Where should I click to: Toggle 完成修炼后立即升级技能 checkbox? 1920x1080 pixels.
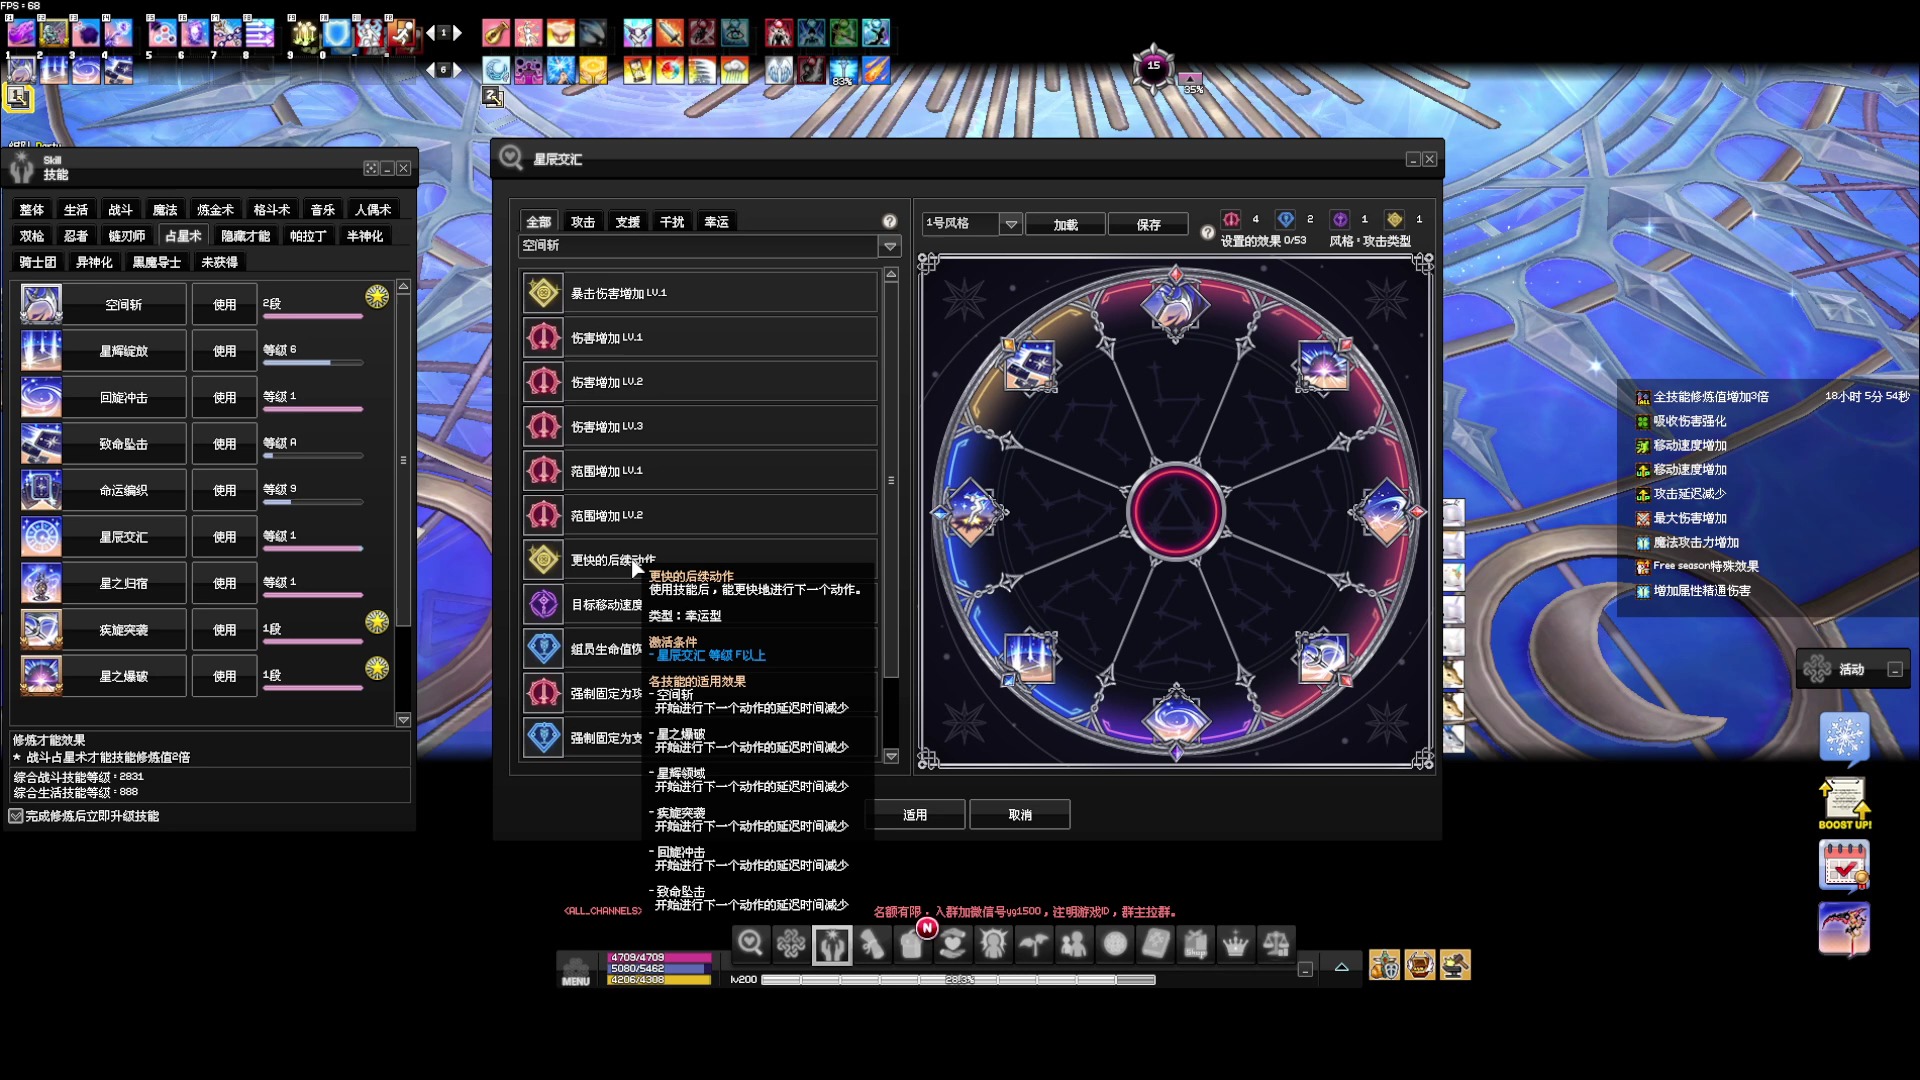click(x=16, y=816)
